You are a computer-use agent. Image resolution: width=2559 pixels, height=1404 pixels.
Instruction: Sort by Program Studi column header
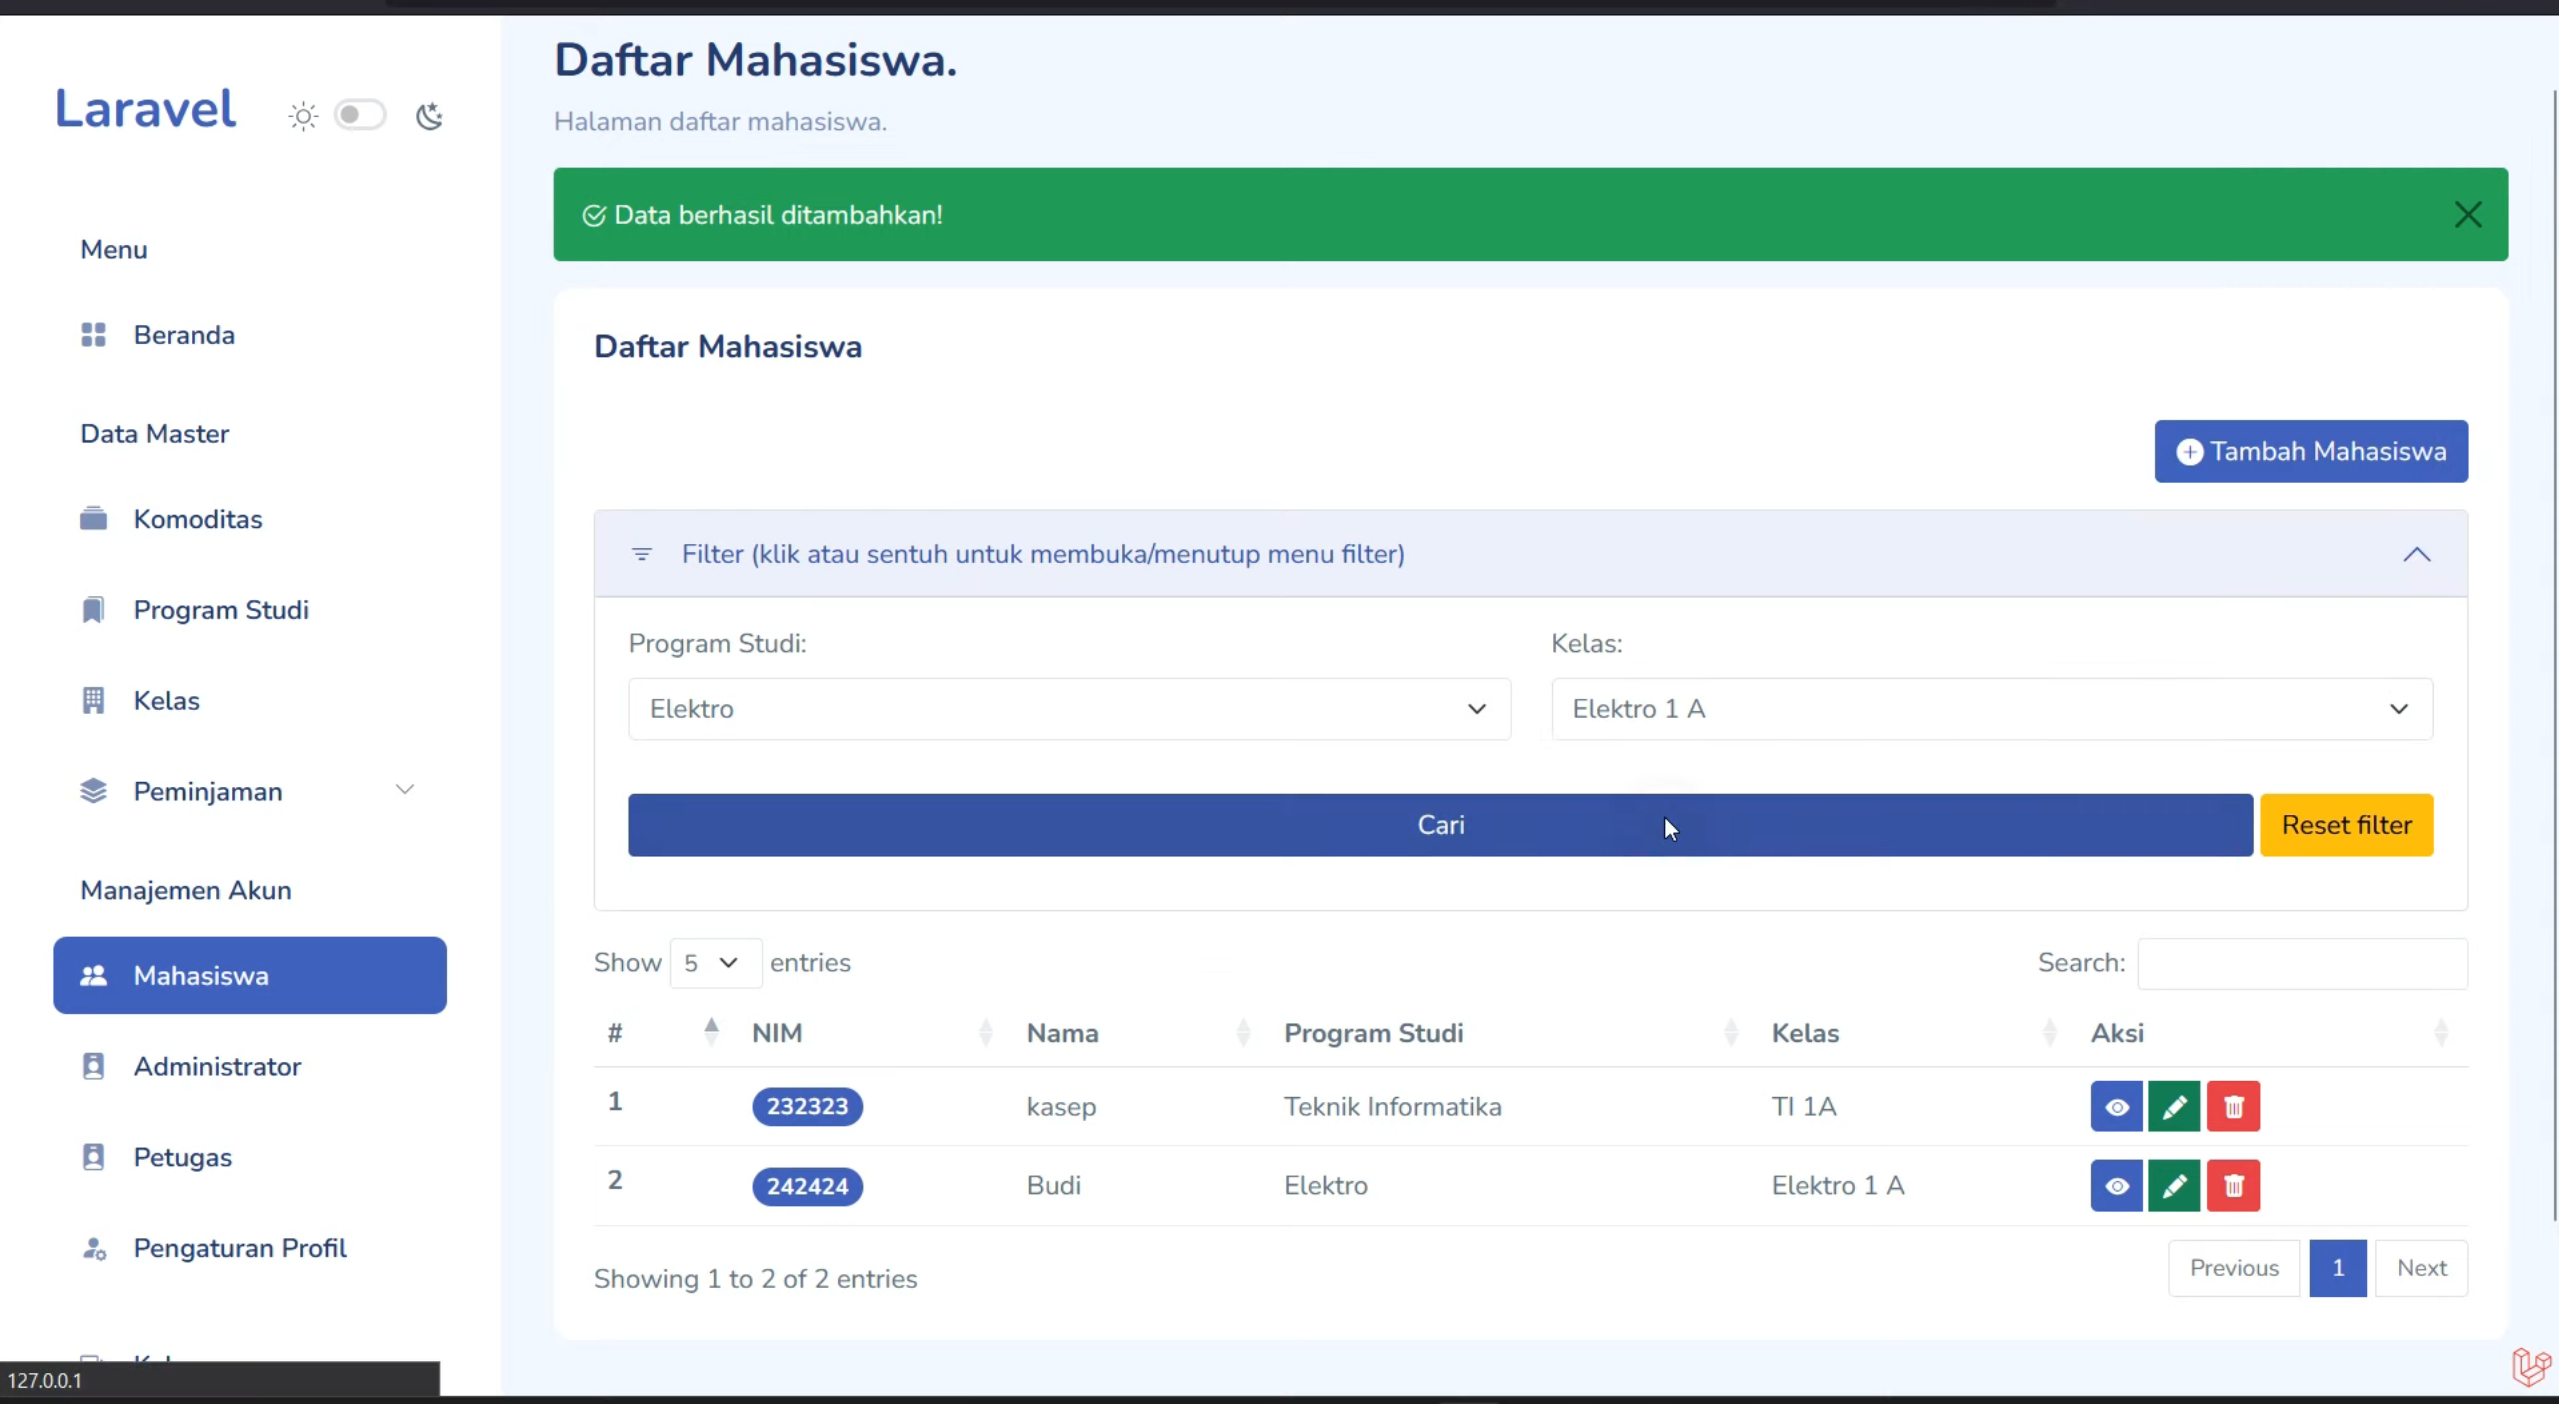(x=1513, y=1033)
